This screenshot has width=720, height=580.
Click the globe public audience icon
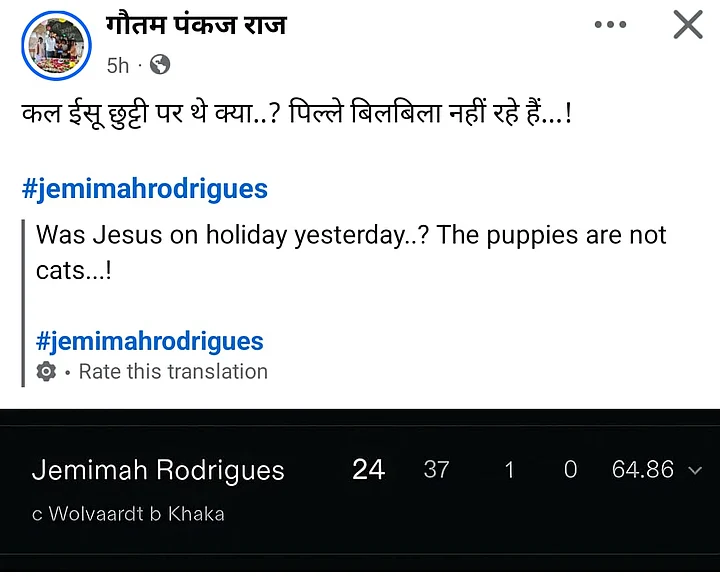point(159,65)
